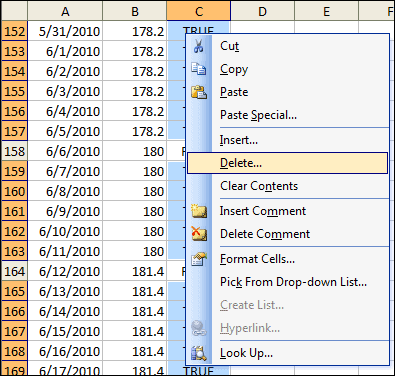Click value 181.4 in row 164
Viewport: 395px width, 376px height.
pyautogui.click(x=135, y=271)
